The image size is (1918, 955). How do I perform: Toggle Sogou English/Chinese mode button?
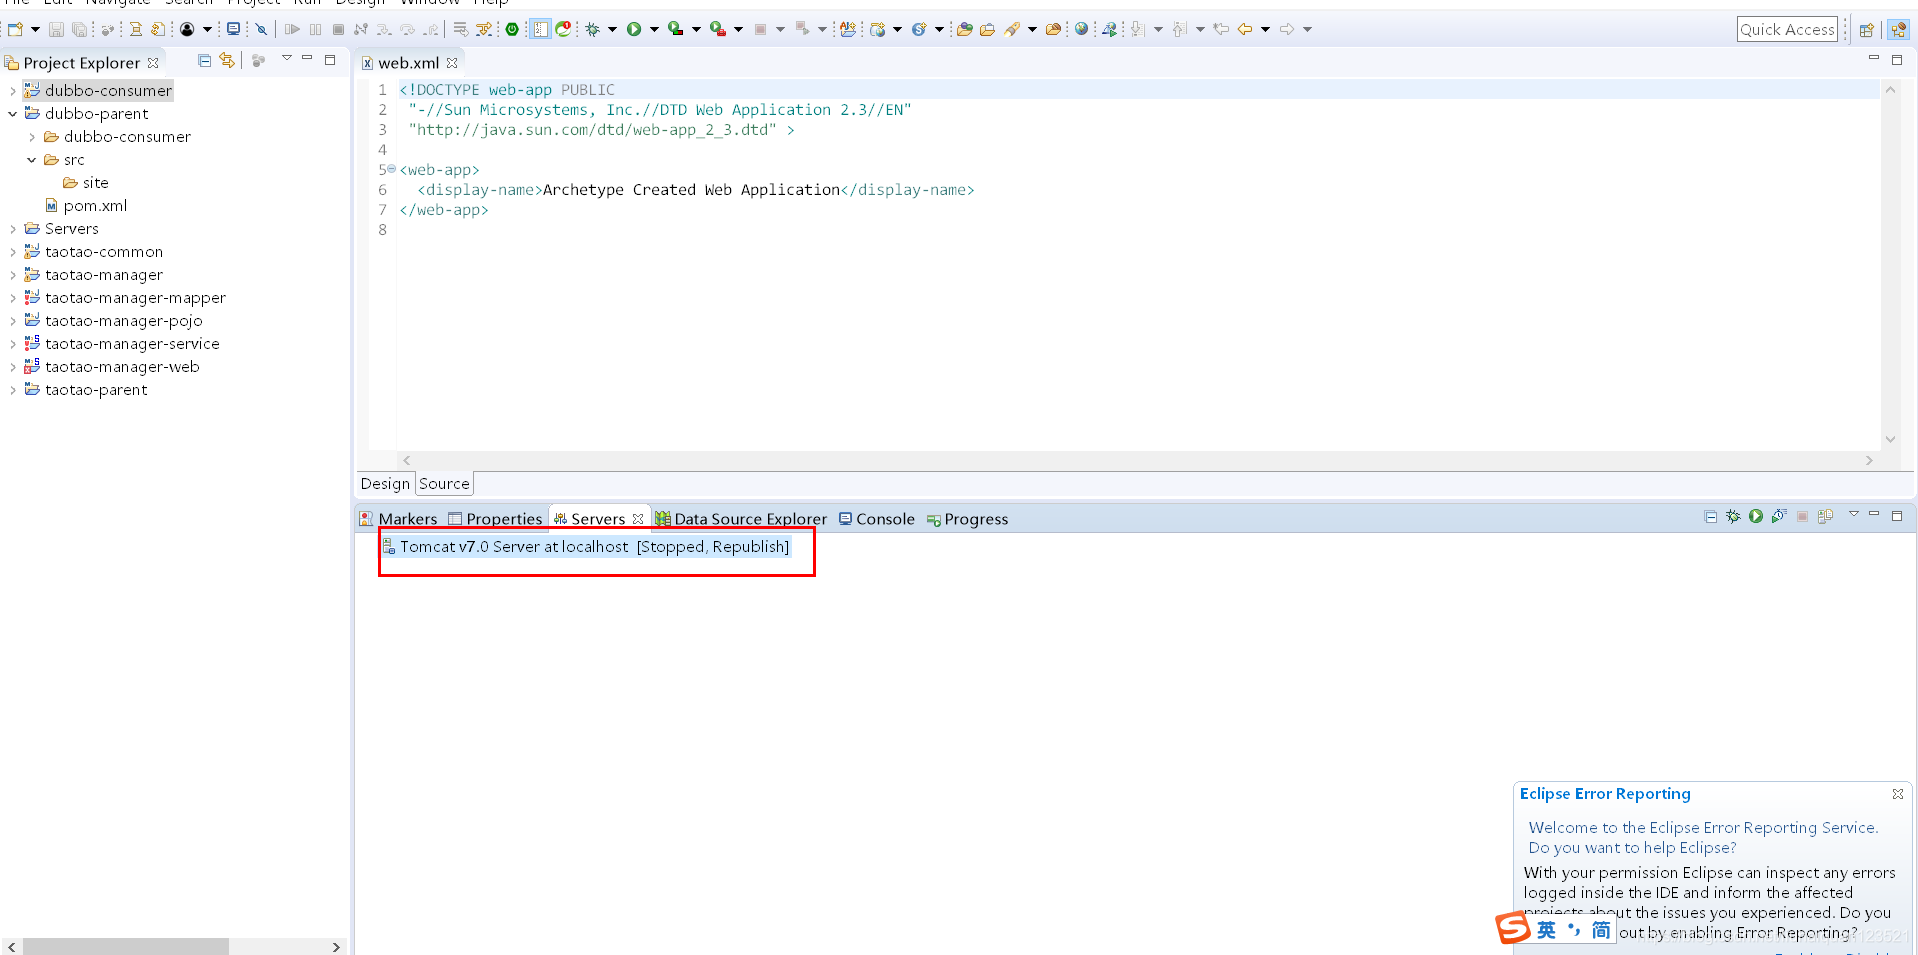pyautogui.click(x=1546, y=930)
